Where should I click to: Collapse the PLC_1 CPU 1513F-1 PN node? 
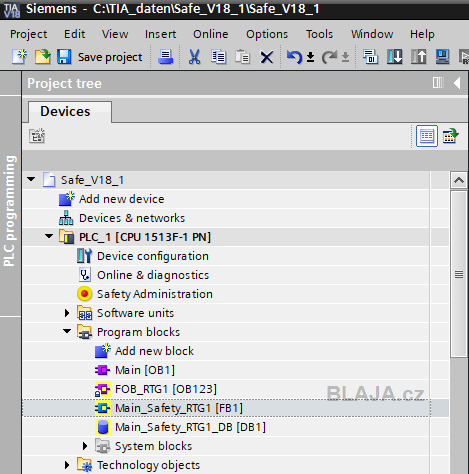click(x=49, y=237)
